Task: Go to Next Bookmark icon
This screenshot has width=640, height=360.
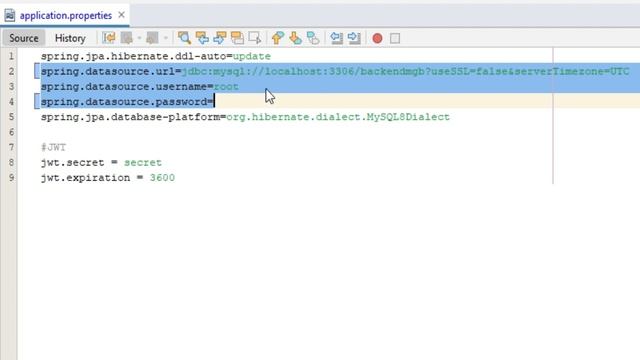Action: [295, 38]
